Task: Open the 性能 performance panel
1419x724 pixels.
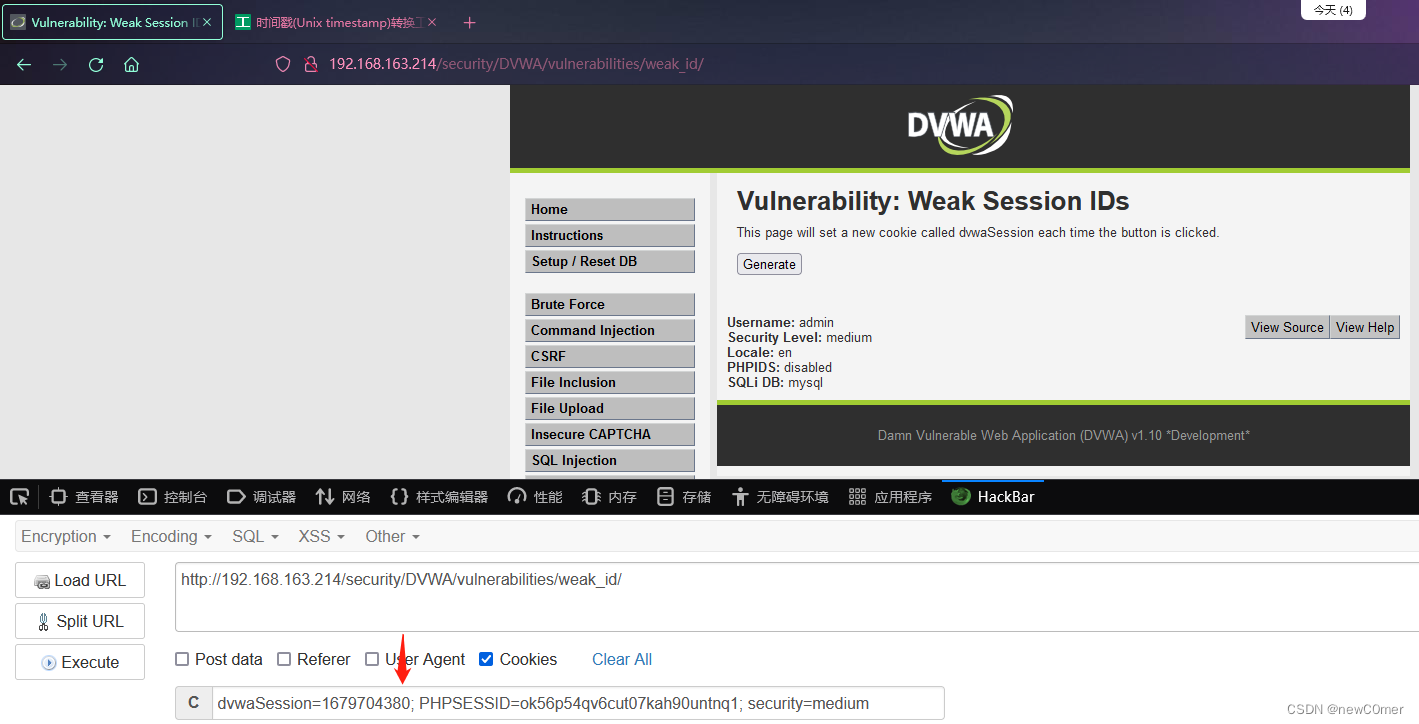Action: [535, 496]
